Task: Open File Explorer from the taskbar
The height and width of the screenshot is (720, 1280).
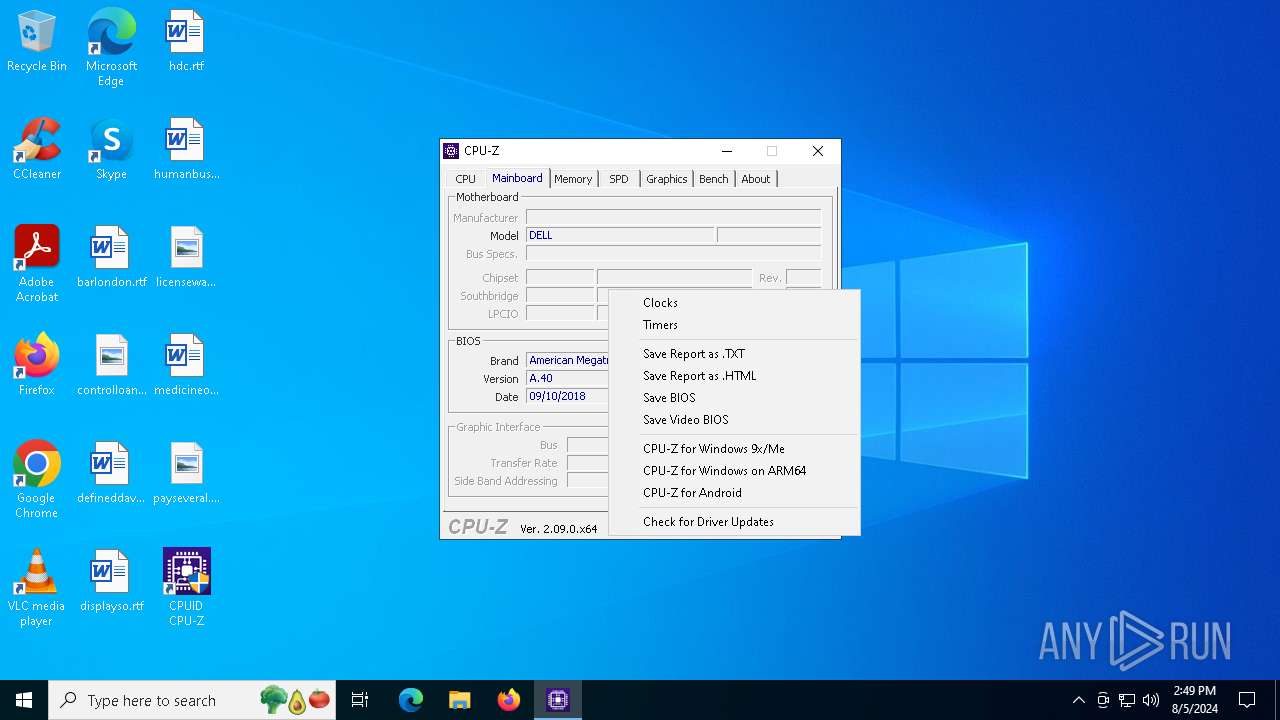Action: click(x=459, y=700)
